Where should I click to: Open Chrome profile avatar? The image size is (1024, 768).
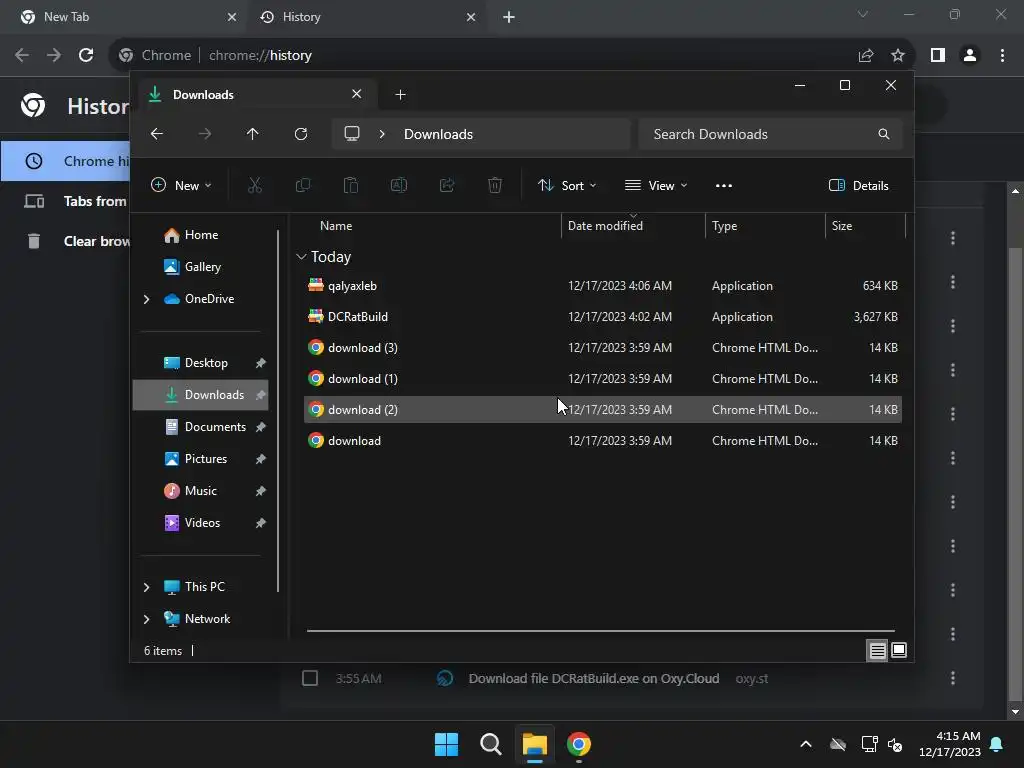(x=970, y=56)
